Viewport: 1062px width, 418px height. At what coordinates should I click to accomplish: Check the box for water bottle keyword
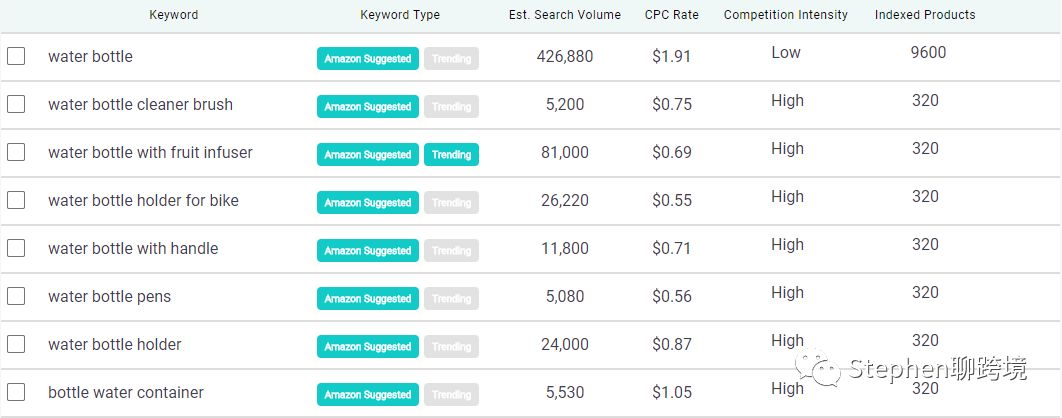[x=16, y=56]
